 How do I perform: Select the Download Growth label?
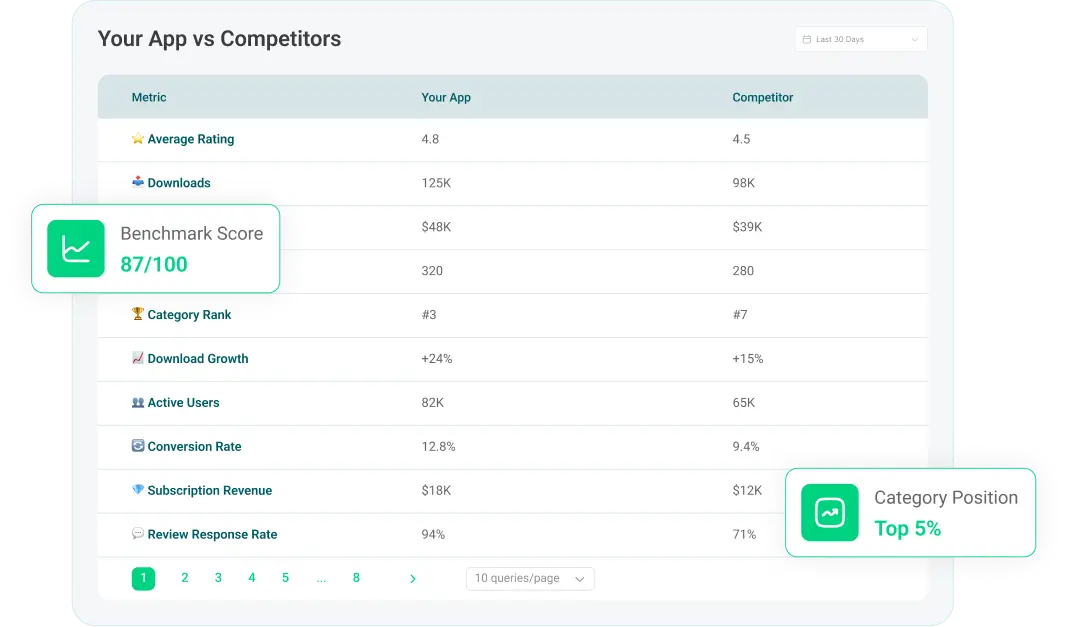coord(198,359)
